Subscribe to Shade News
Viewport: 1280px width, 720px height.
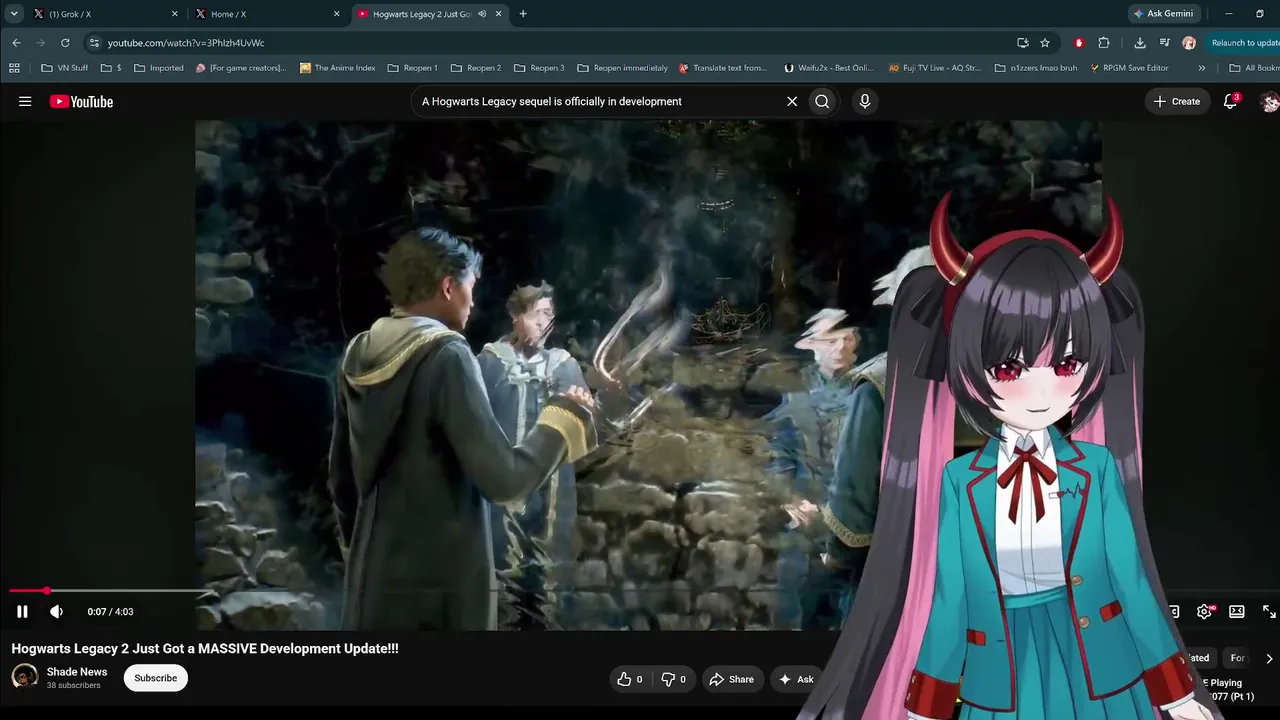[155, 678]
